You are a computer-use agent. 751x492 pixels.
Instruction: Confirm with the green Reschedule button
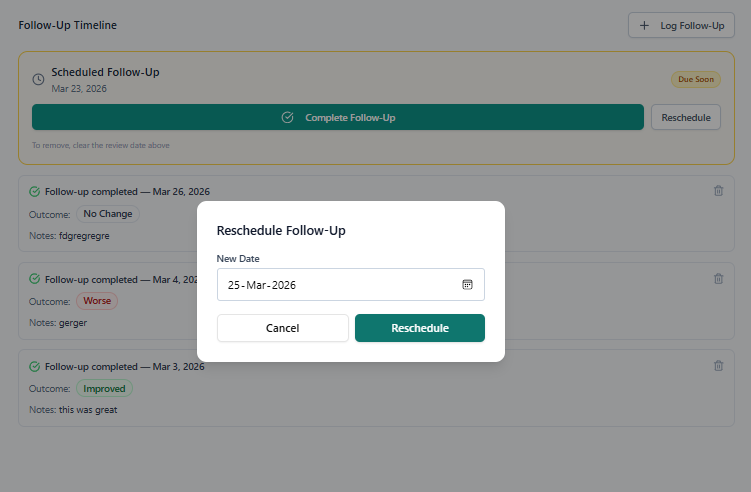click(420, 328)
